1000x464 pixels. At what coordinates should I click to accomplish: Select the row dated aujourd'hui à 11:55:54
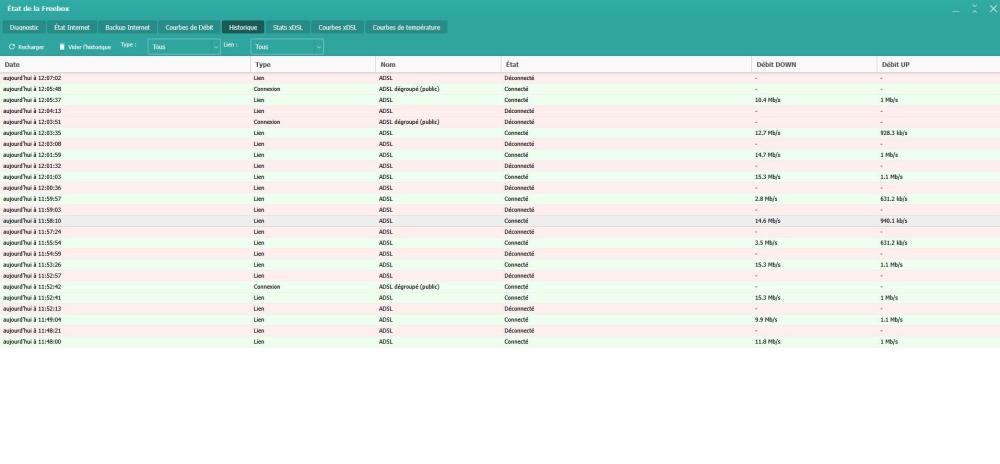(500, 243)
